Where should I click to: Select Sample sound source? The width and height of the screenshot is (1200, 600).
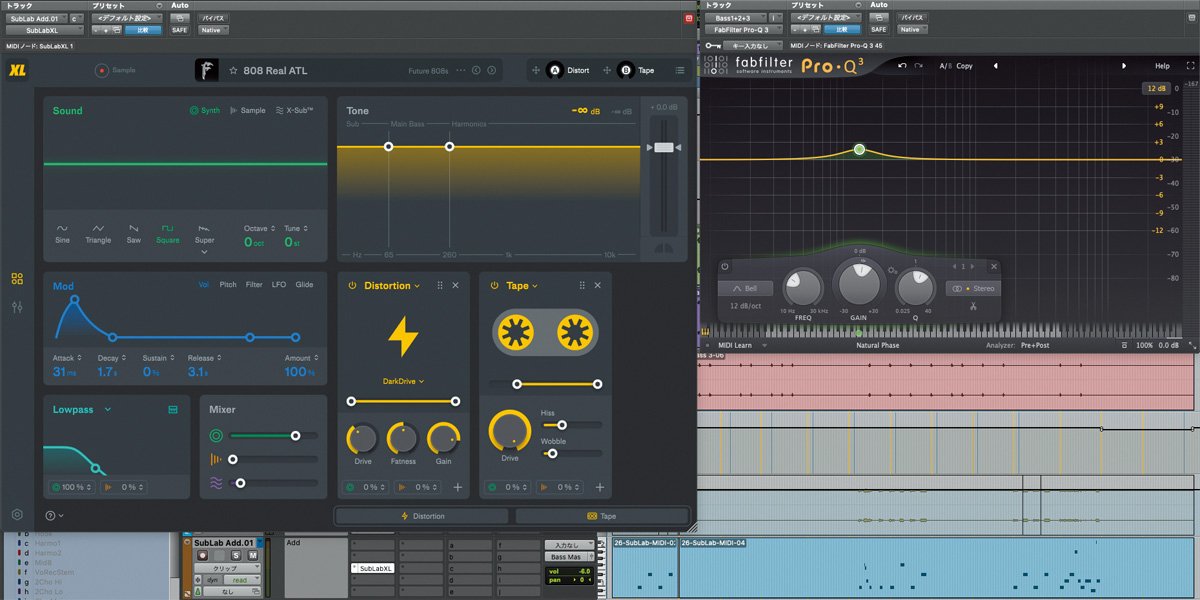248,111
